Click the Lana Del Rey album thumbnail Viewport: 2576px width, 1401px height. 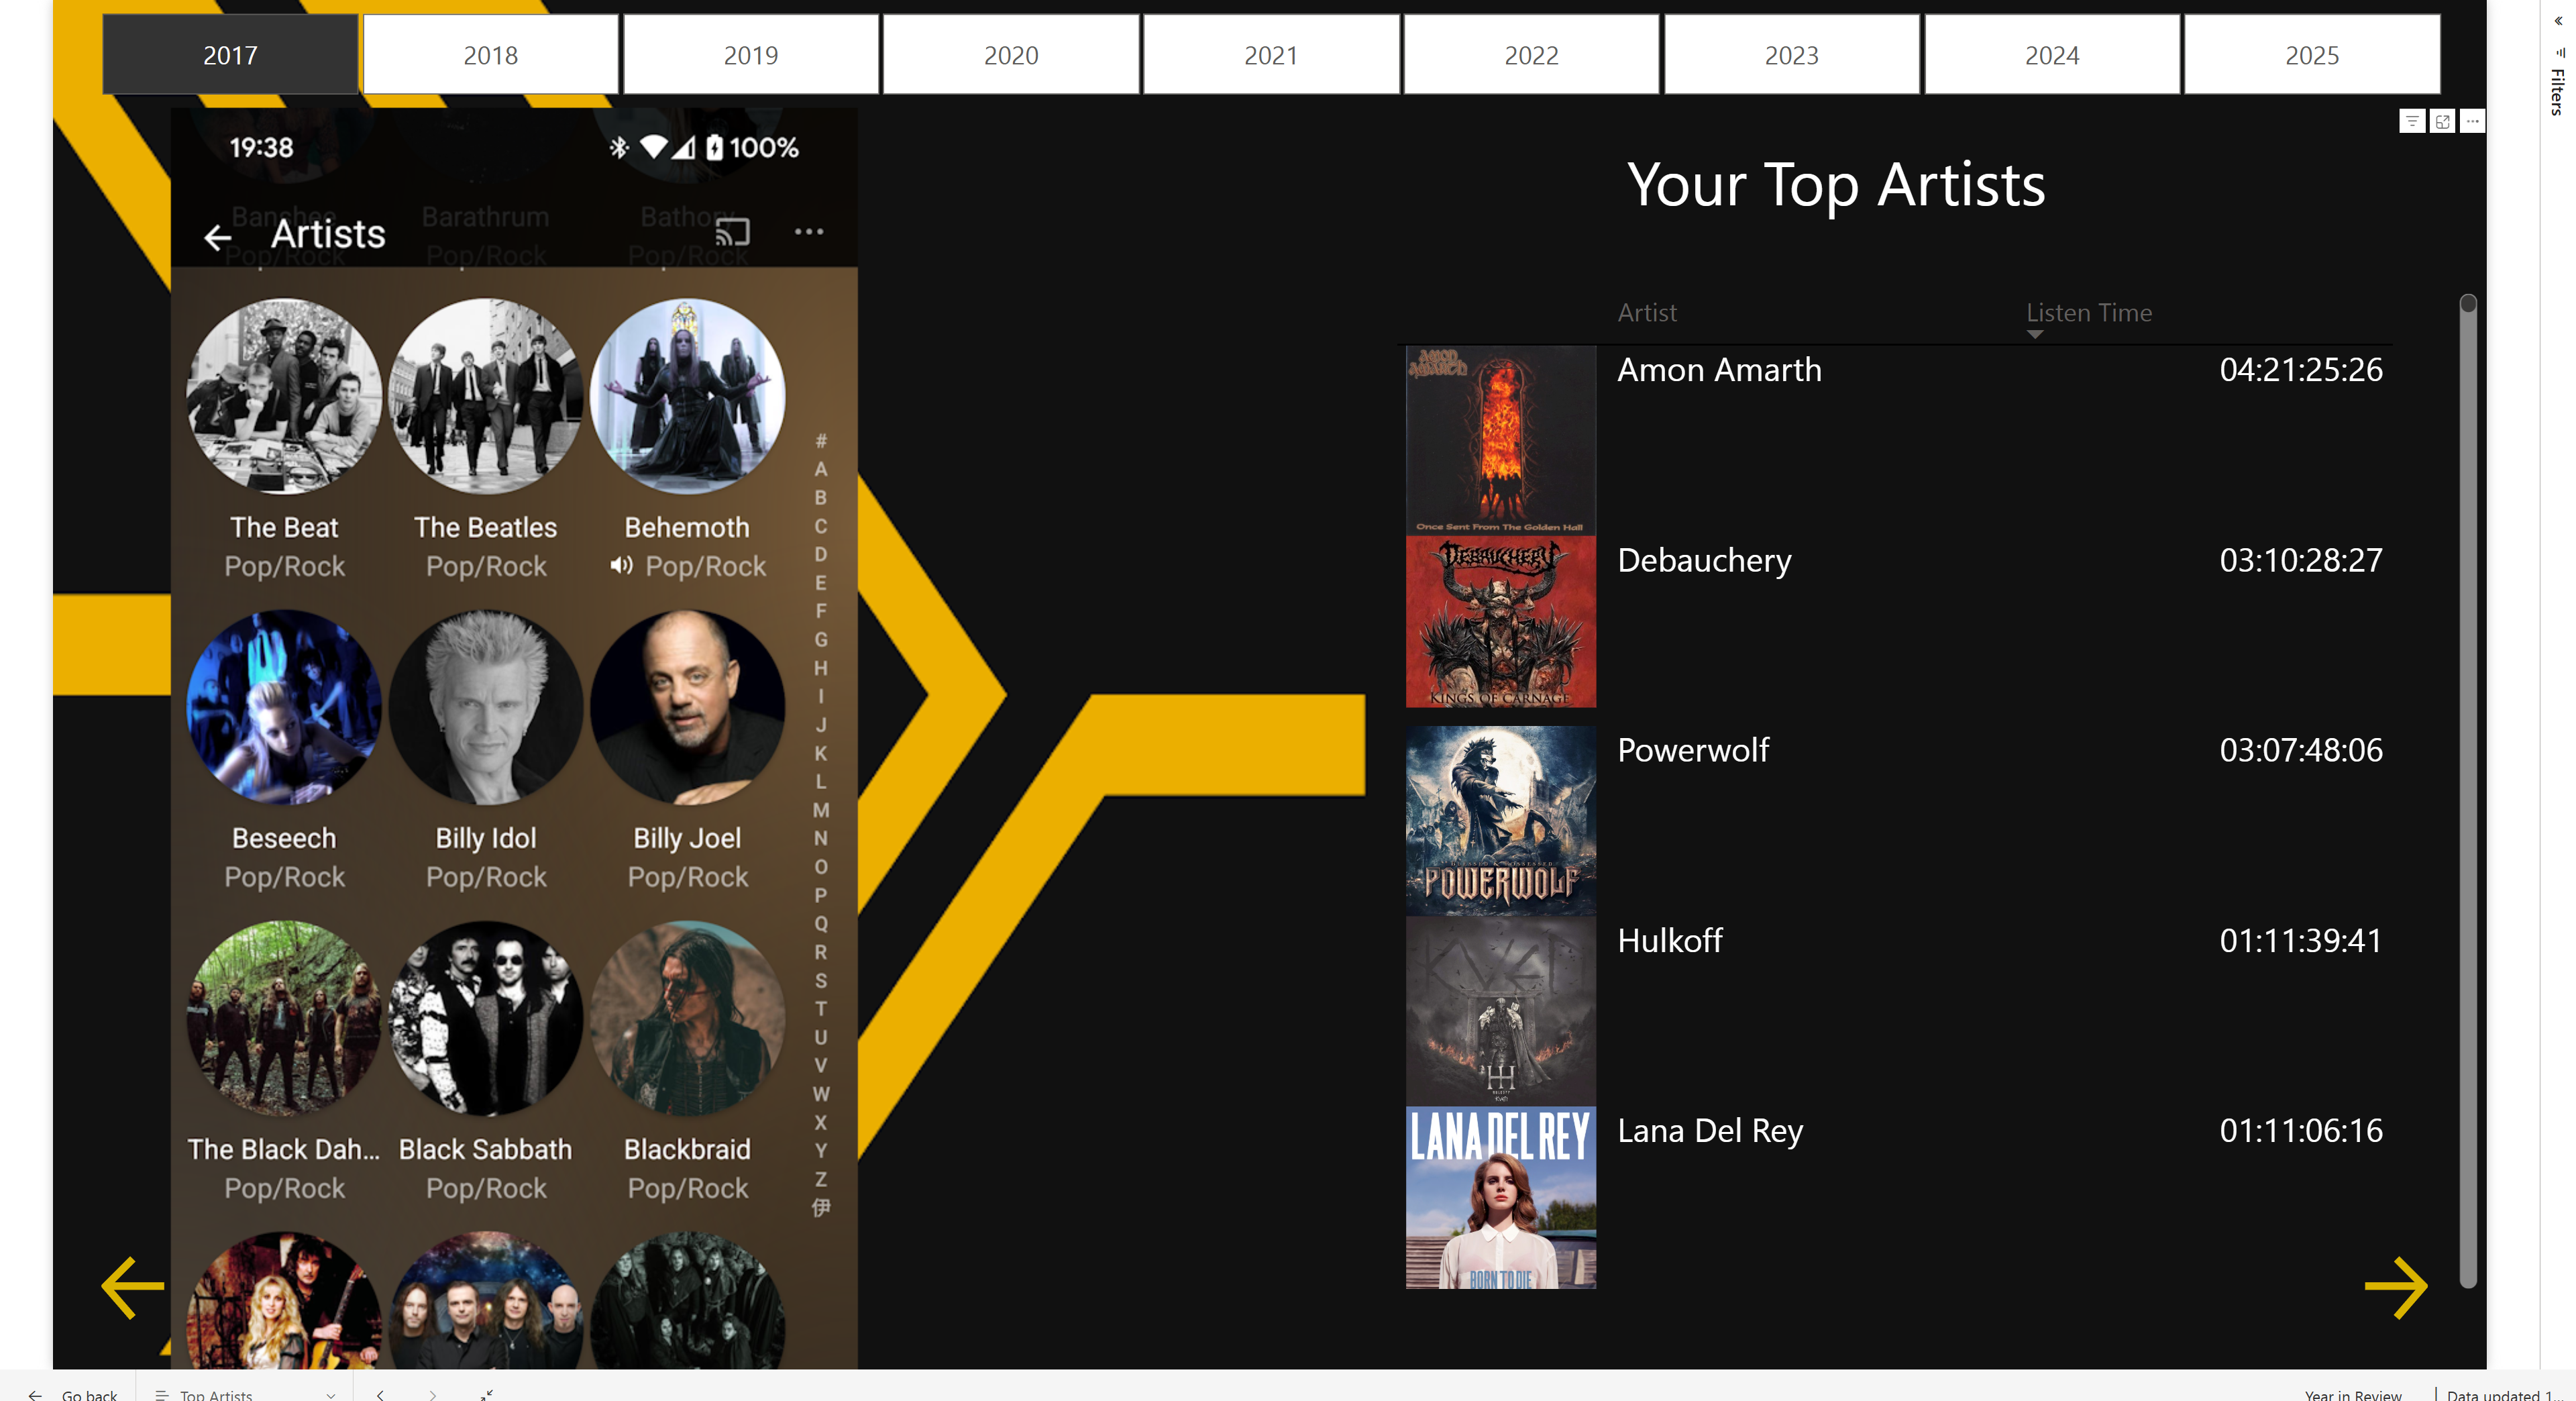pyautogui.click(x=1500, y=1197)
